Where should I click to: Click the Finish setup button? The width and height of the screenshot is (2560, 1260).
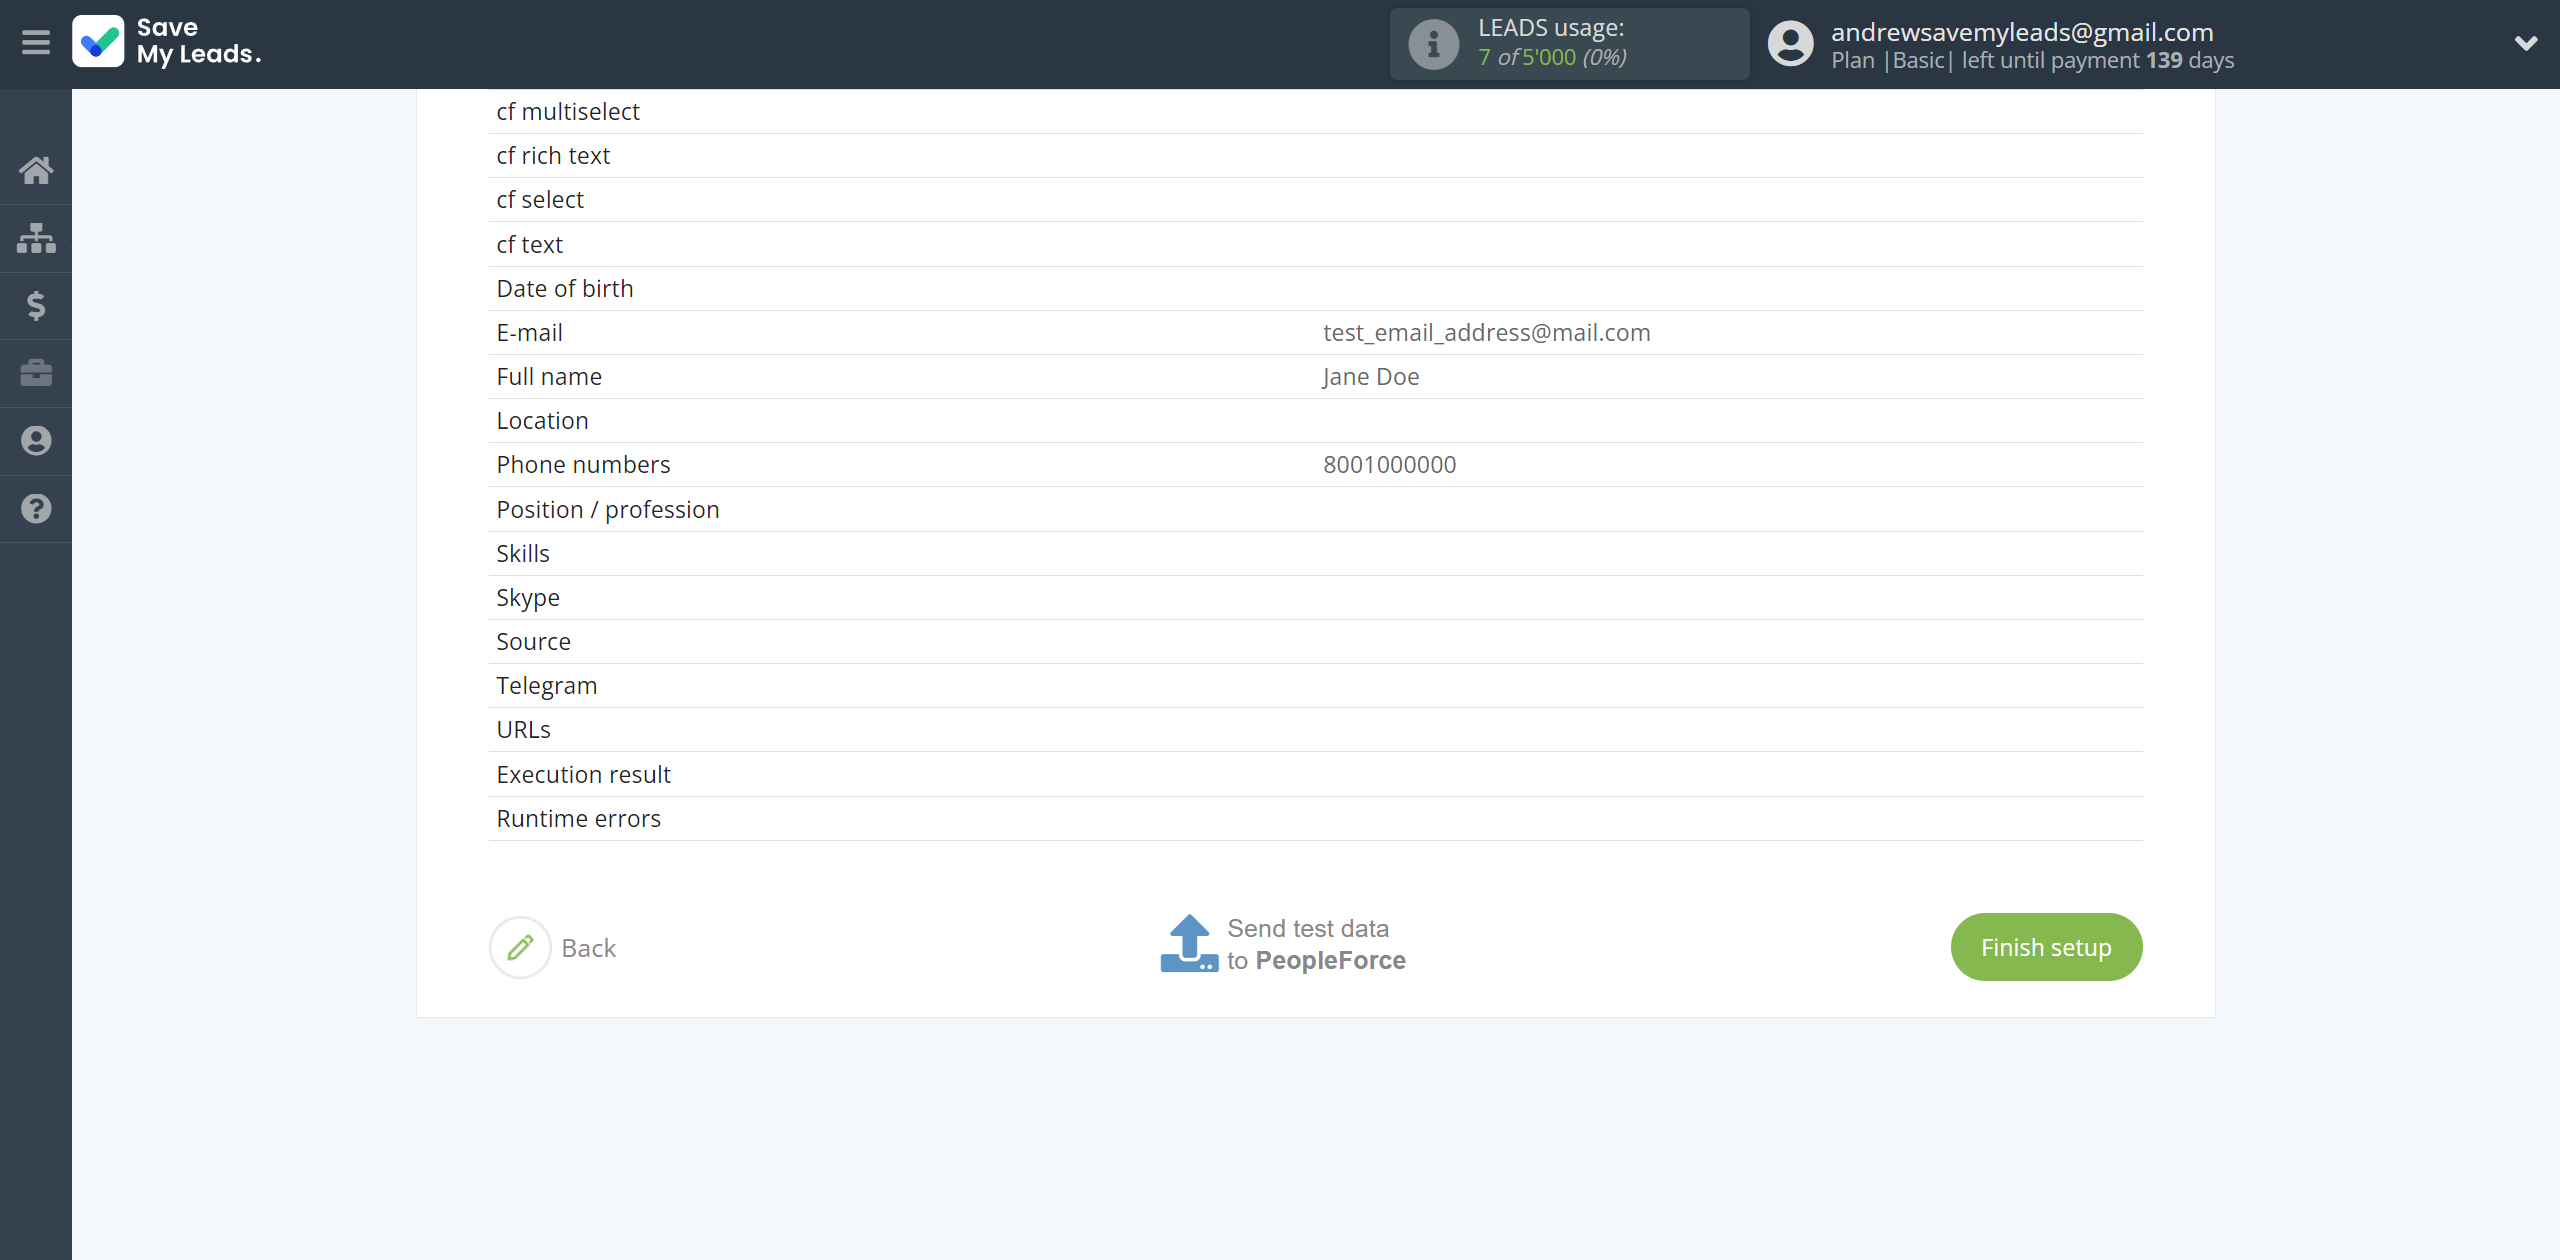pyautogui.click(x=2046, y=947)
